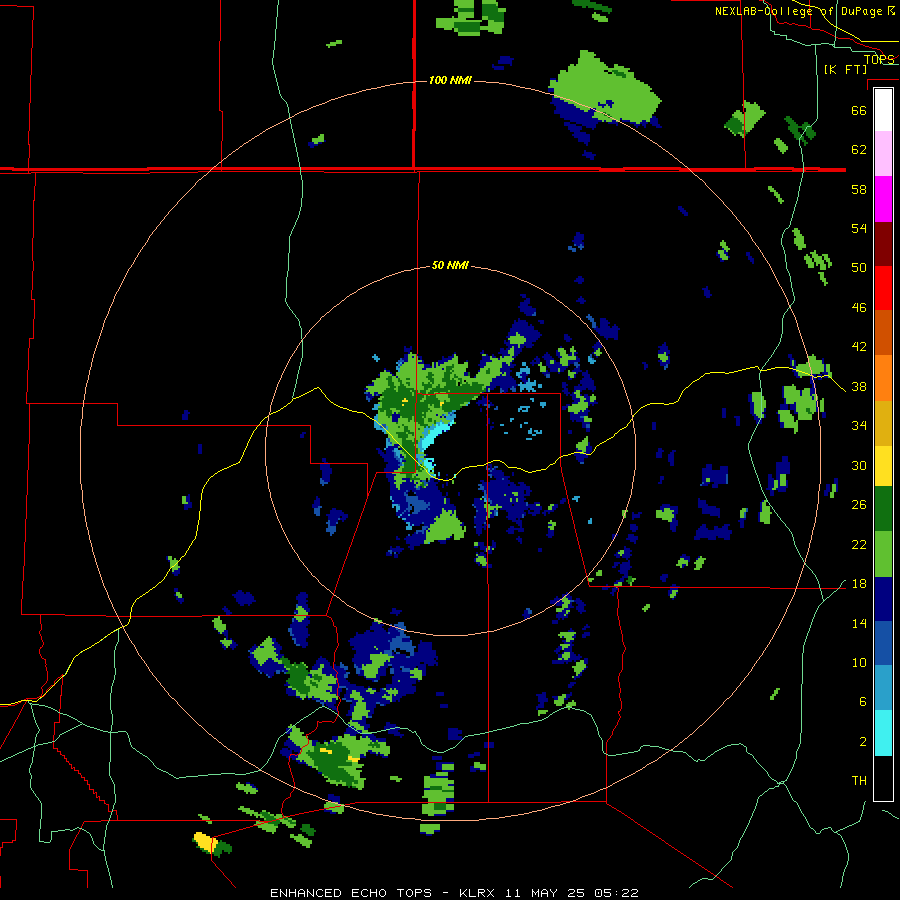The height and width of the screenshot is (900, 900).
Task: Select the 34 value on the scale
Action: (x=859, y=426)
